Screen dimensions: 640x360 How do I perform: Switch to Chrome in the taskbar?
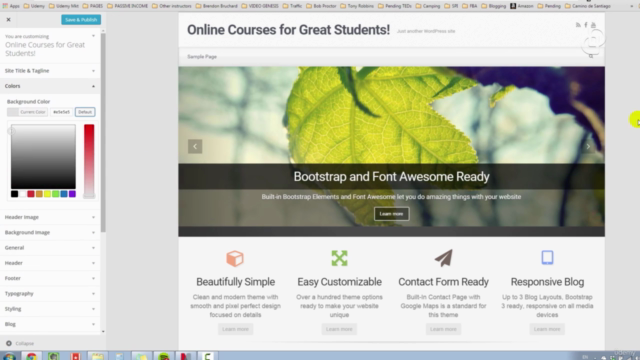coord(32,356)
